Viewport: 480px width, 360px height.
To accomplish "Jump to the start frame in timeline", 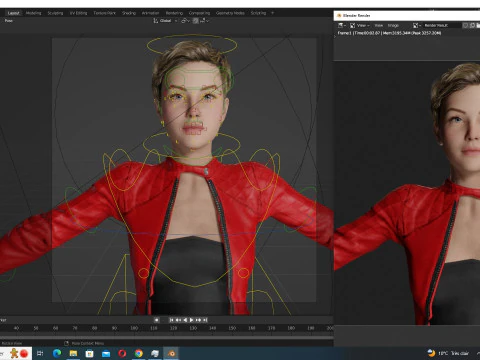I will (x=171, y=320).
